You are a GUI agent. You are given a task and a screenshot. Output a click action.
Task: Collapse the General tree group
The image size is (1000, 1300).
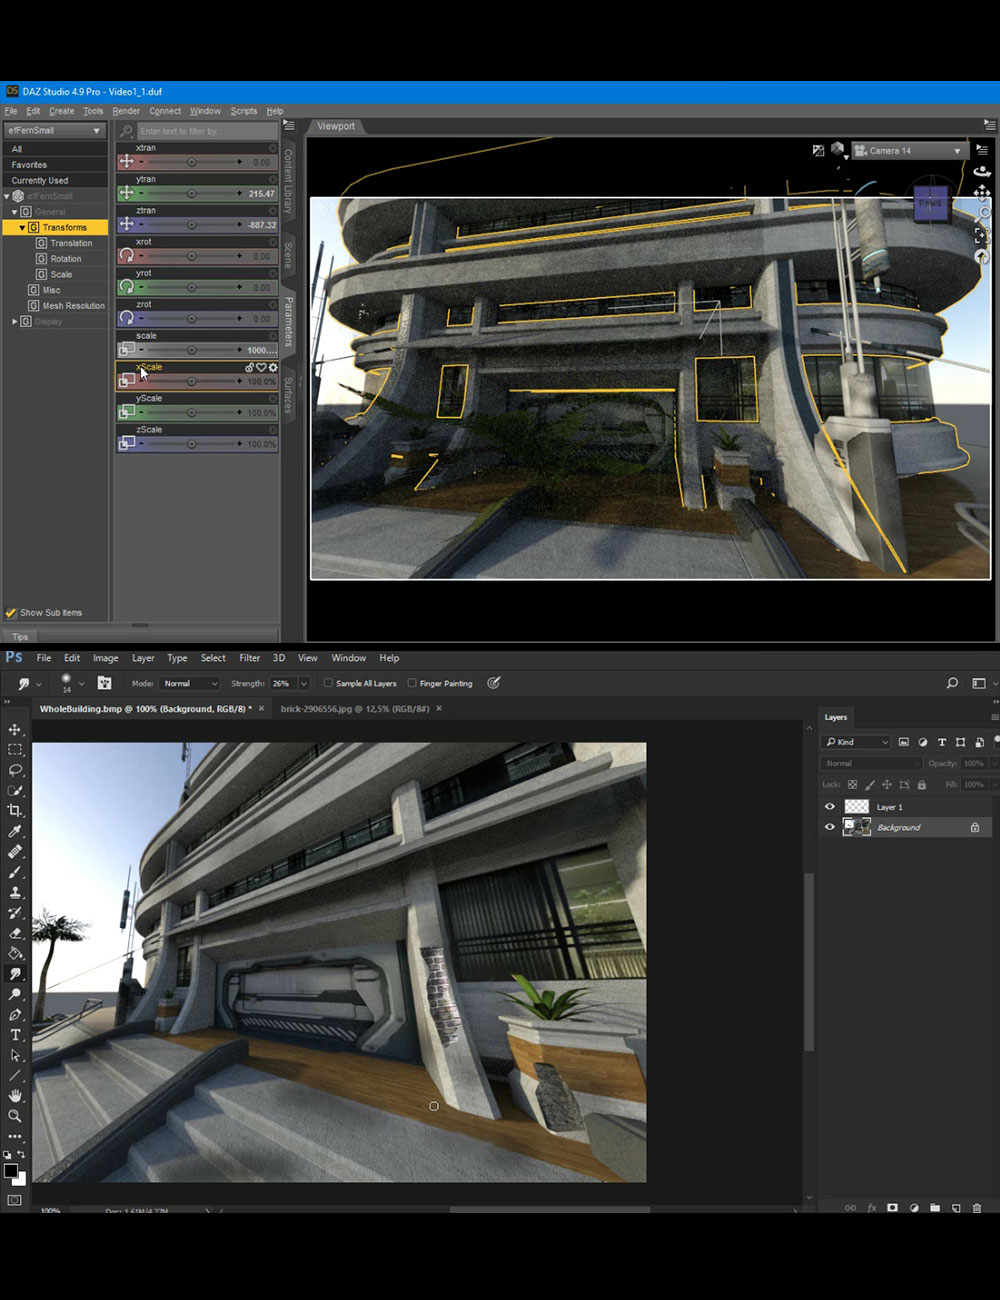pos(14,212)
